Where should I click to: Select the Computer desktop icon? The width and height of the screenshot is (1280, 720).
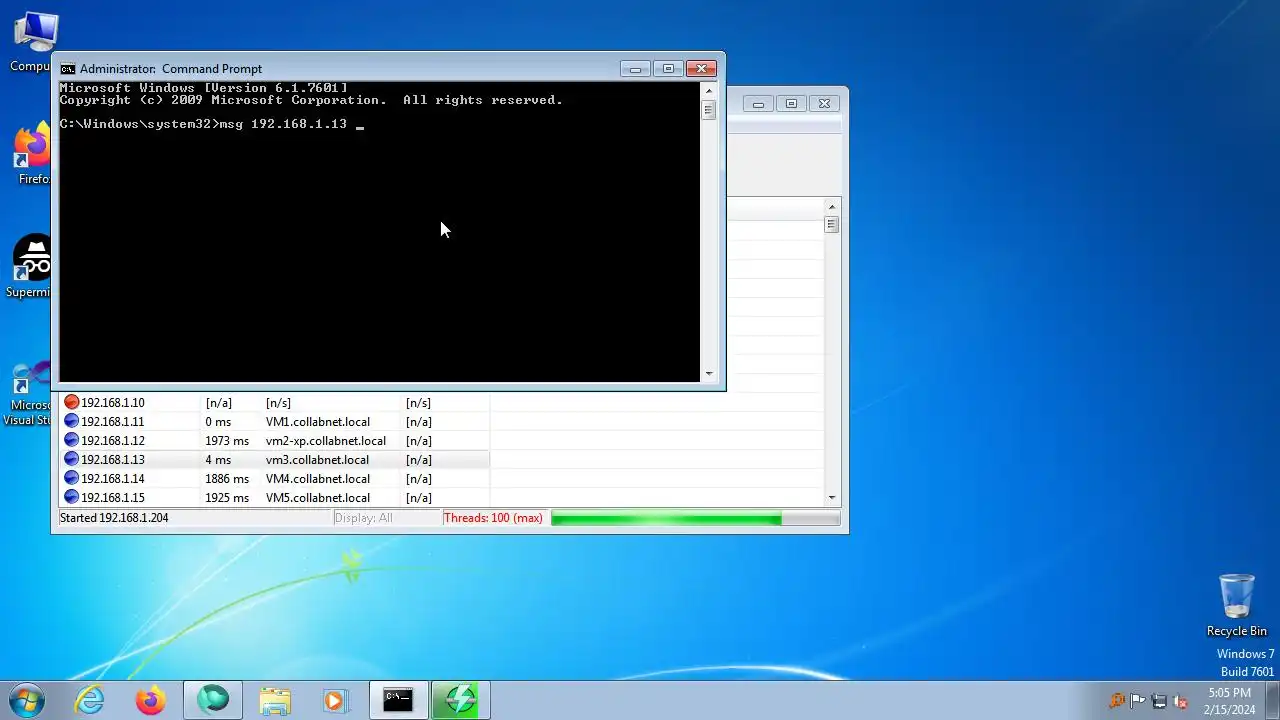pyautogui.click(x=32, y=42)
